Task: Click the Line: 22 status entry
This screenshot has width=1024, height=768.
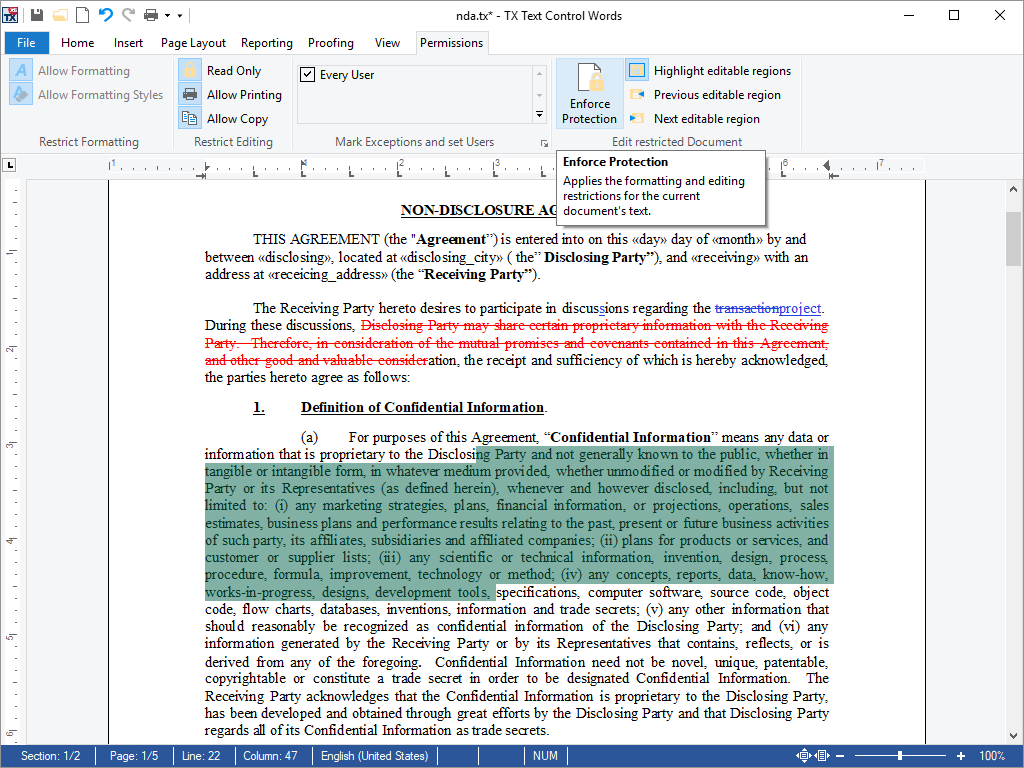Action: click(x=201, y=756)
